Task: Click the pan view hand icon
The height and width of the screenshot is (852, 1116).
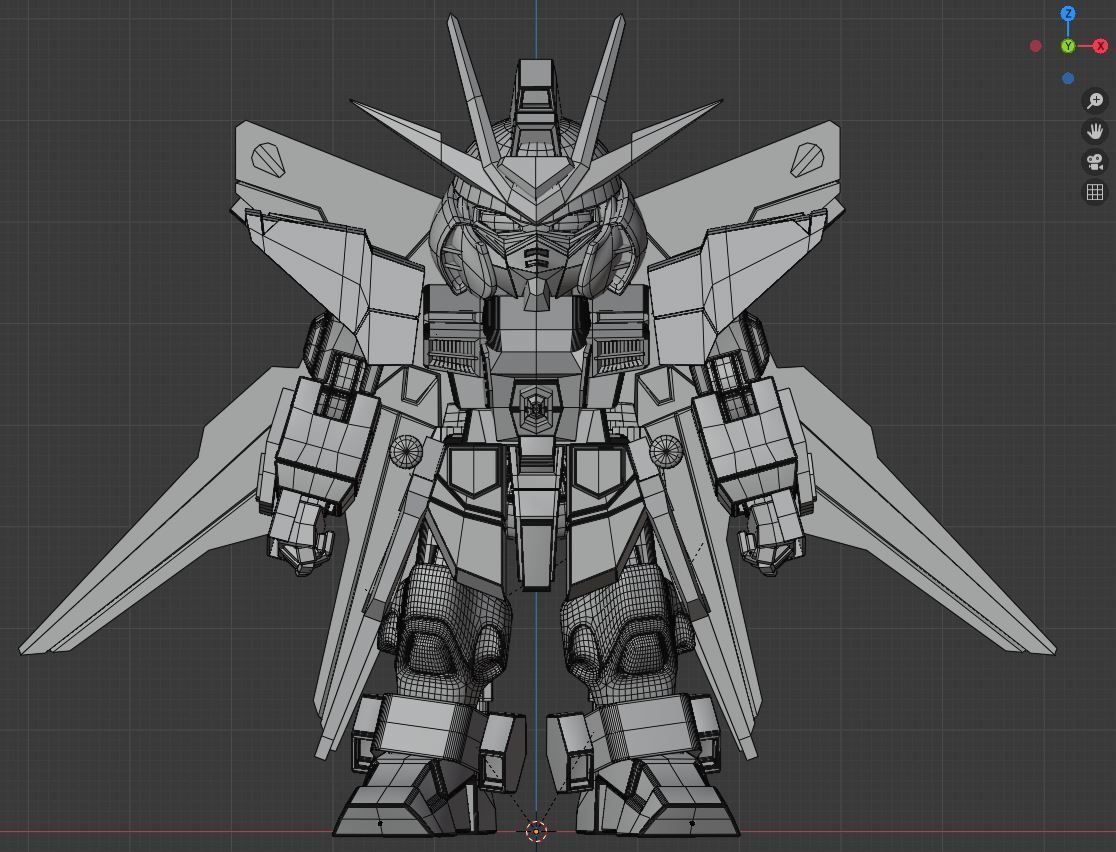Action: pos(1095,132)
